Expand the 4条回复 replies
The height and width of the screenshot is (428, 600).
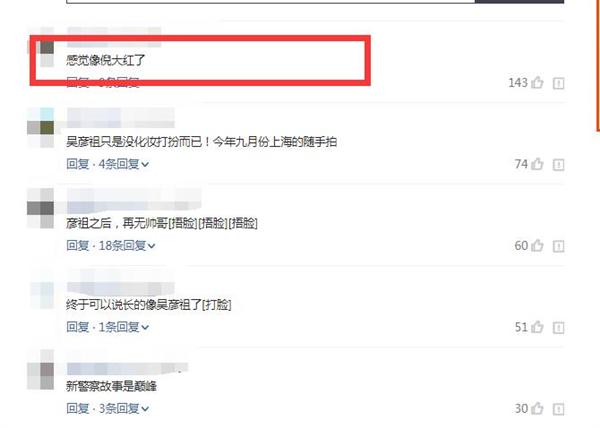pos(124,164)
